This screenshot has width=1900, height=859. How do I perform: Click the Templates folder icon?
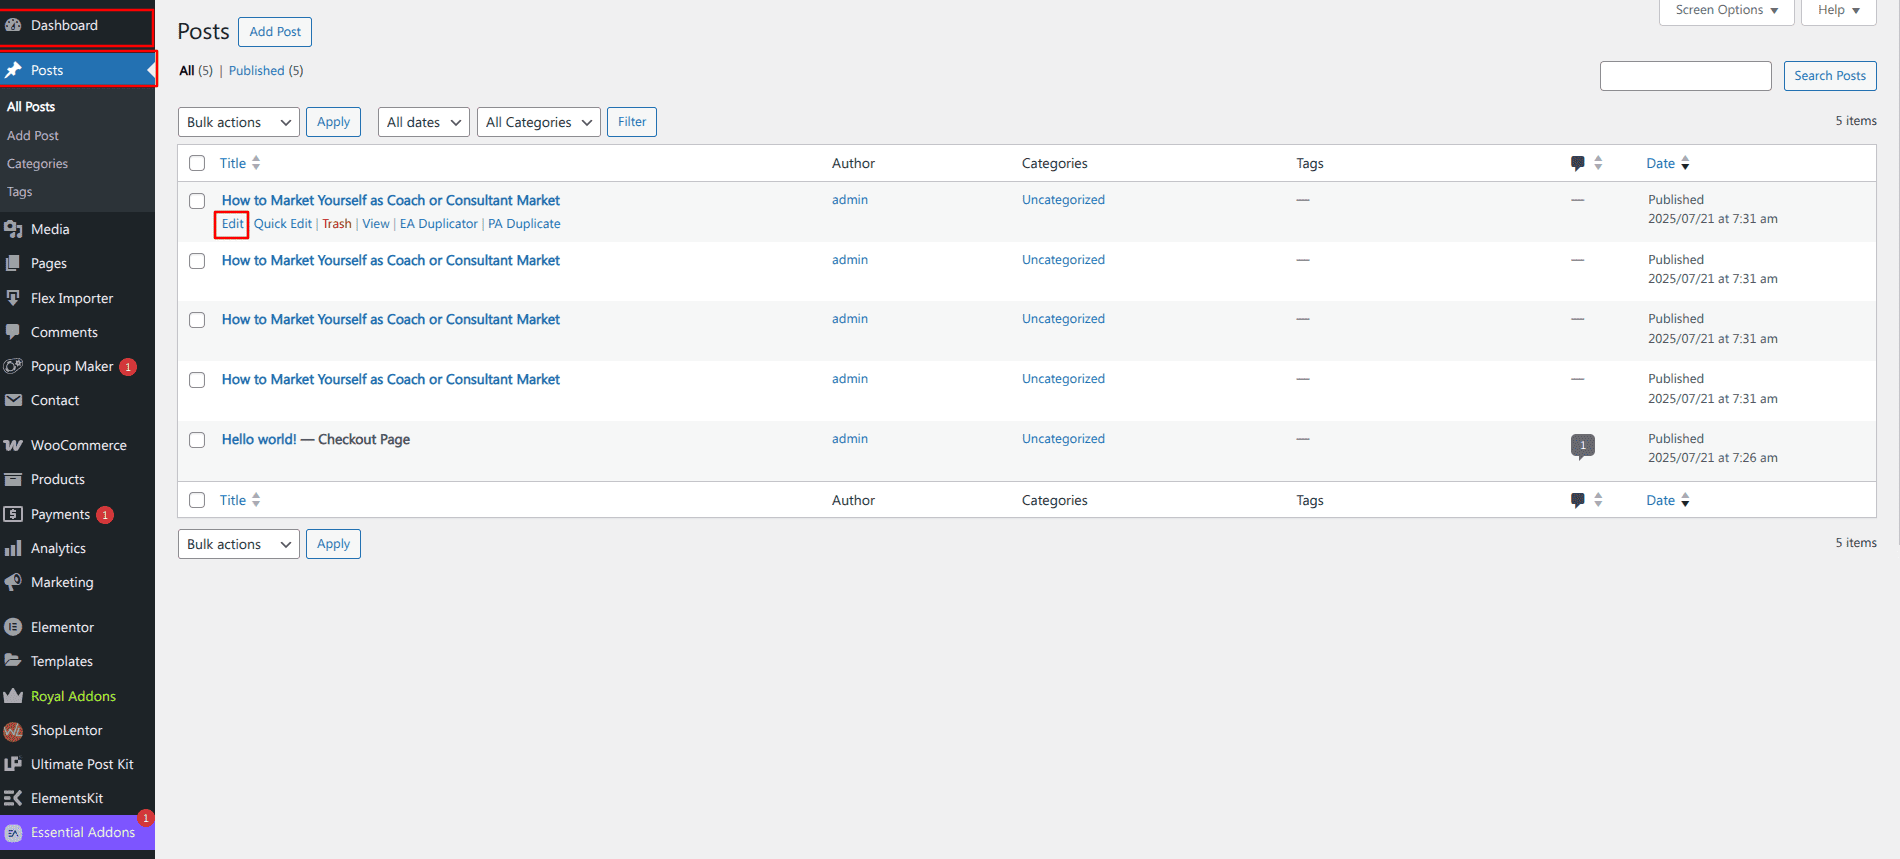point(13,661)
